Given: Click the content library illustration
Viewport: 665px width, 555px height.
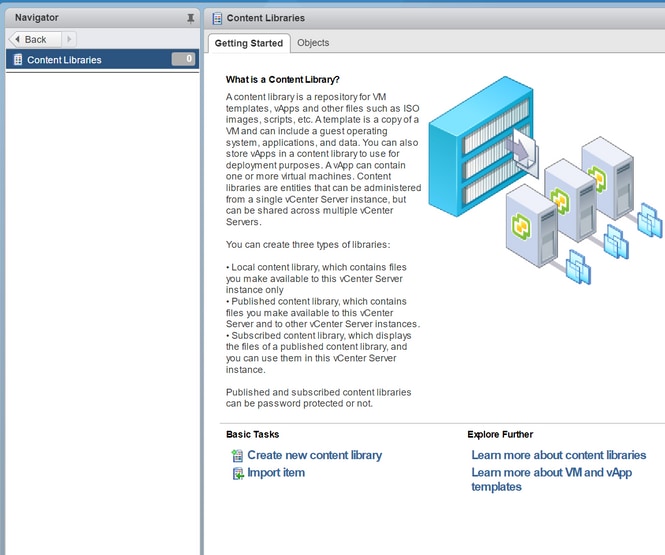Looking at the screenshot, I should point(545,180).
